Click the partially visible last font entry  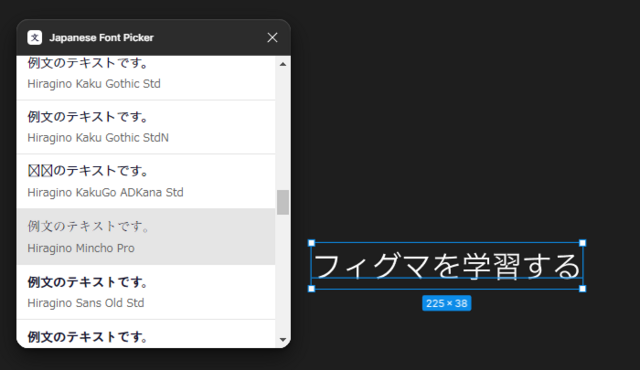(x=146, y=334)
